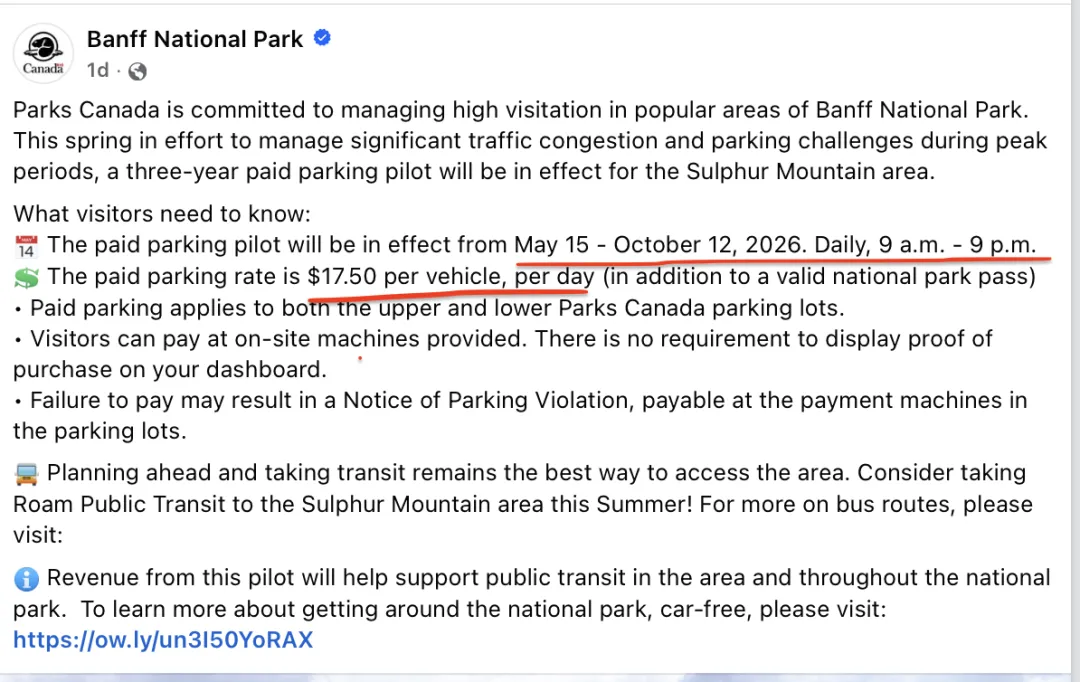Click the Sulphur Mountain area text in first paragraph
The image size is (1080, 682).
pyautogui.click(x=810, y=171)
